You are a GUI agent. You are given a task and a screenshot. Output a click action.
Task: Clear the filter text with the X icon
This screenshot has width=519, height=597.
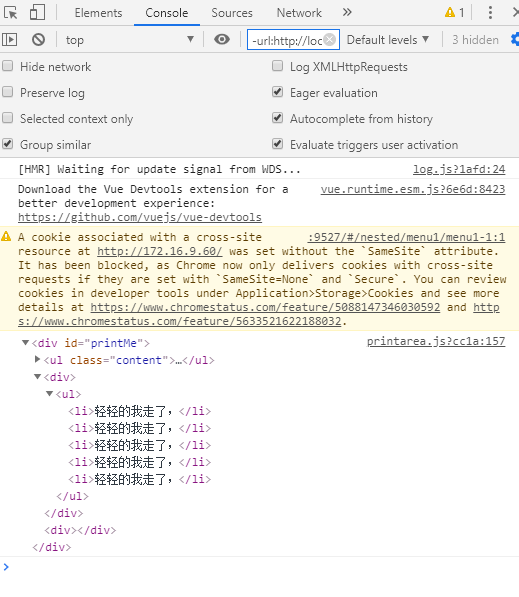coord(330,40)
